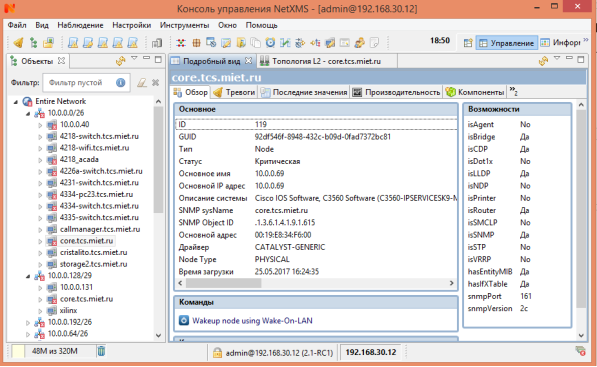Click the arrow with tree toolbar icon
597x367 pixels.
(315, 43)
